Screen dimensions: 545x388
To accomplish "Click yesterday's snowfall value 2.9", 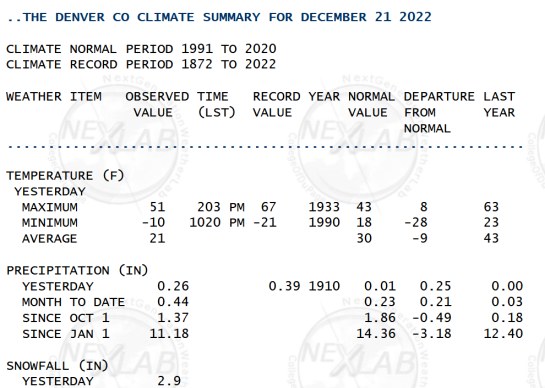I will (169, 381).
